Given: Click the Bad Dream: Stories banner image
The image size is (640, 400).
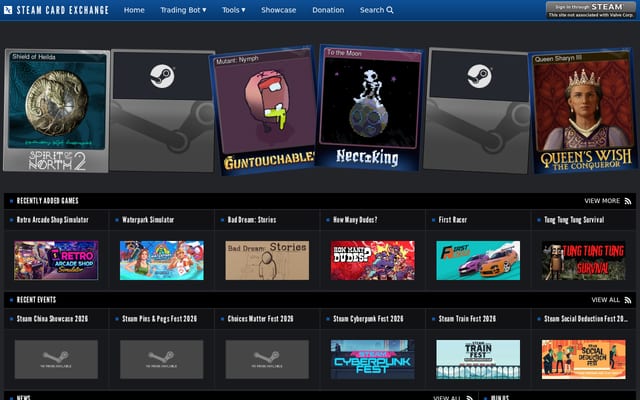Looking at the screenshot, I should coord(267,260).
